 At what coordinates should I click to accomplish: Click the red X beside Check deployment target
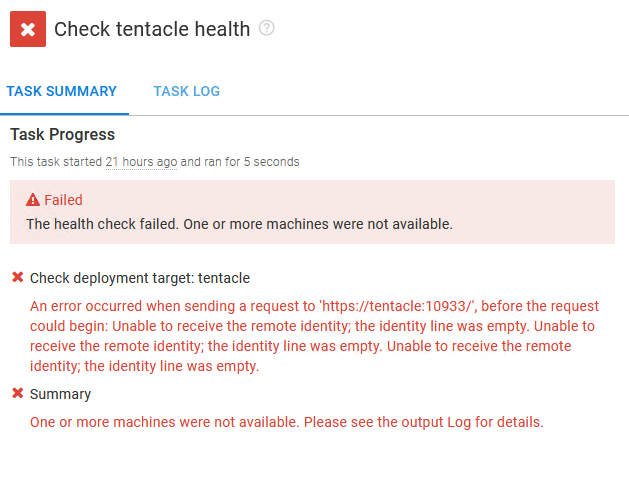(x=18, y=277)
